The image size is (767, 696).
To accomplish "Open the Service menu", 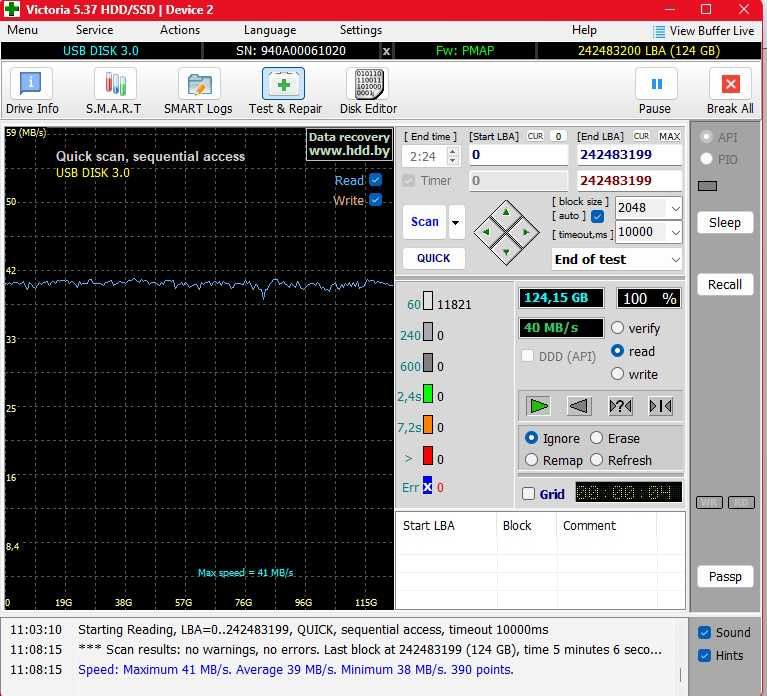I will pos(94,30).
